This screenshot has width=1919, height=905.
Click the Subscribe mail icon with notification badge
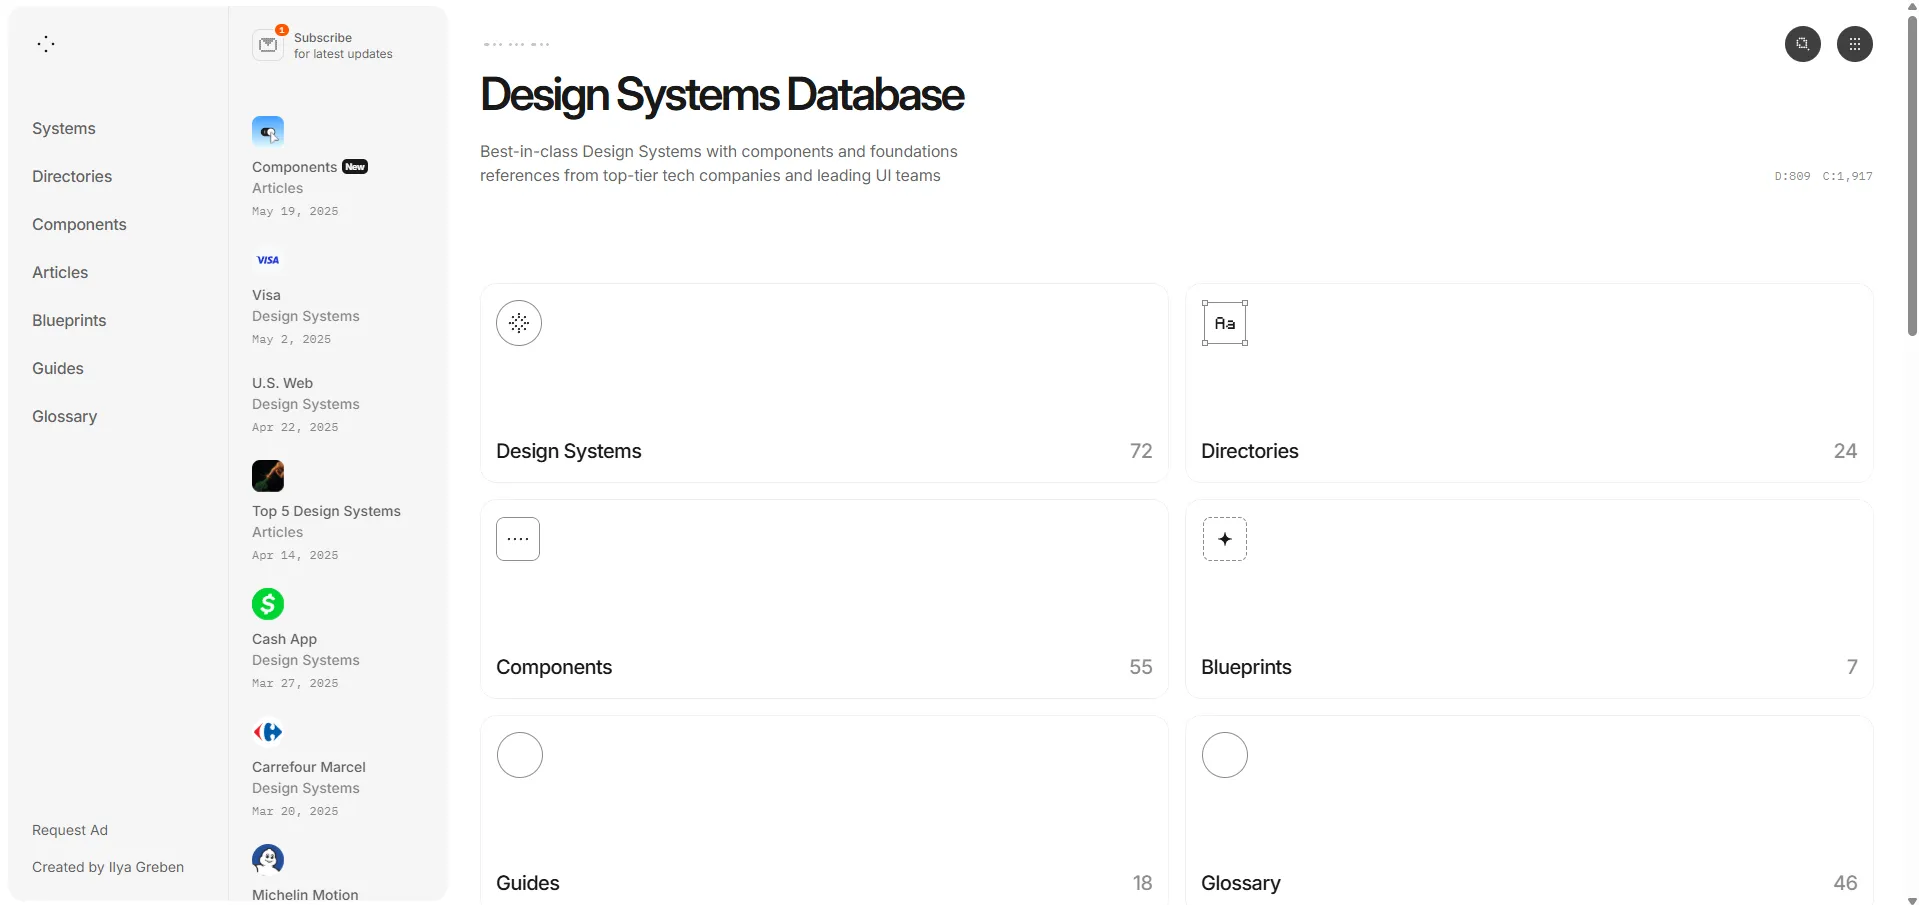[268, 45]
